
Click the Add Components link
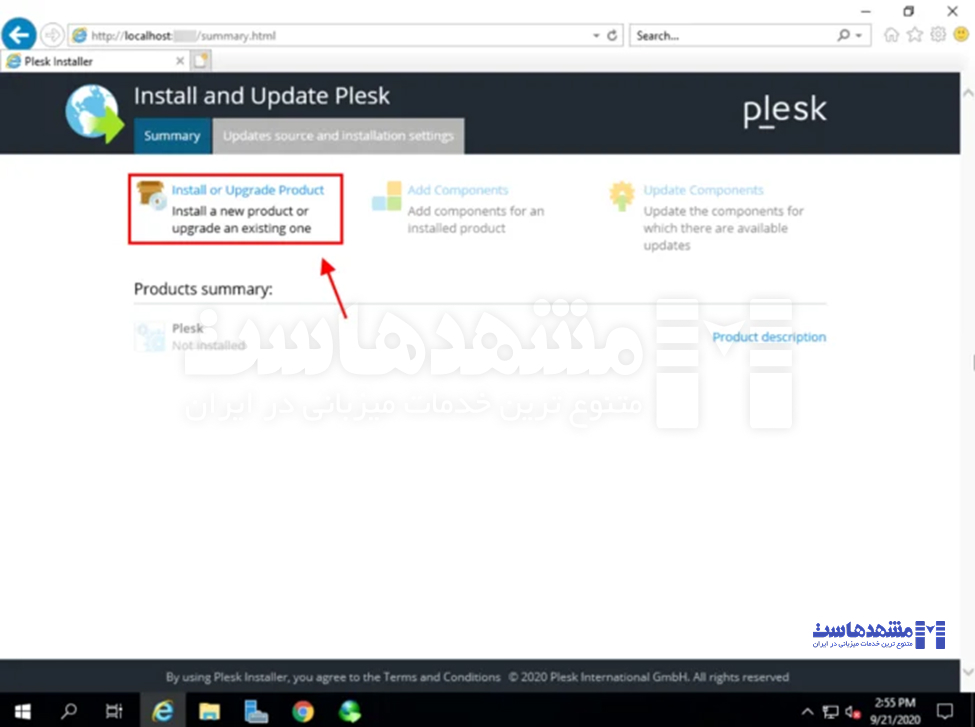[x=458, y=190]
